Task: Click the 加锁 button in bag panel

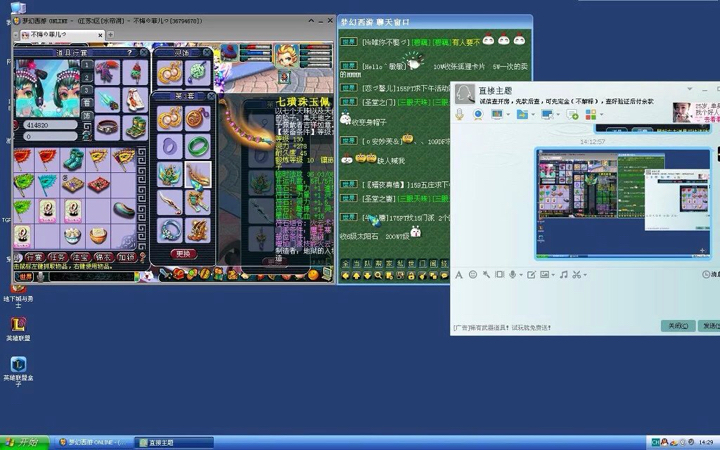Action: coord(126,257)
